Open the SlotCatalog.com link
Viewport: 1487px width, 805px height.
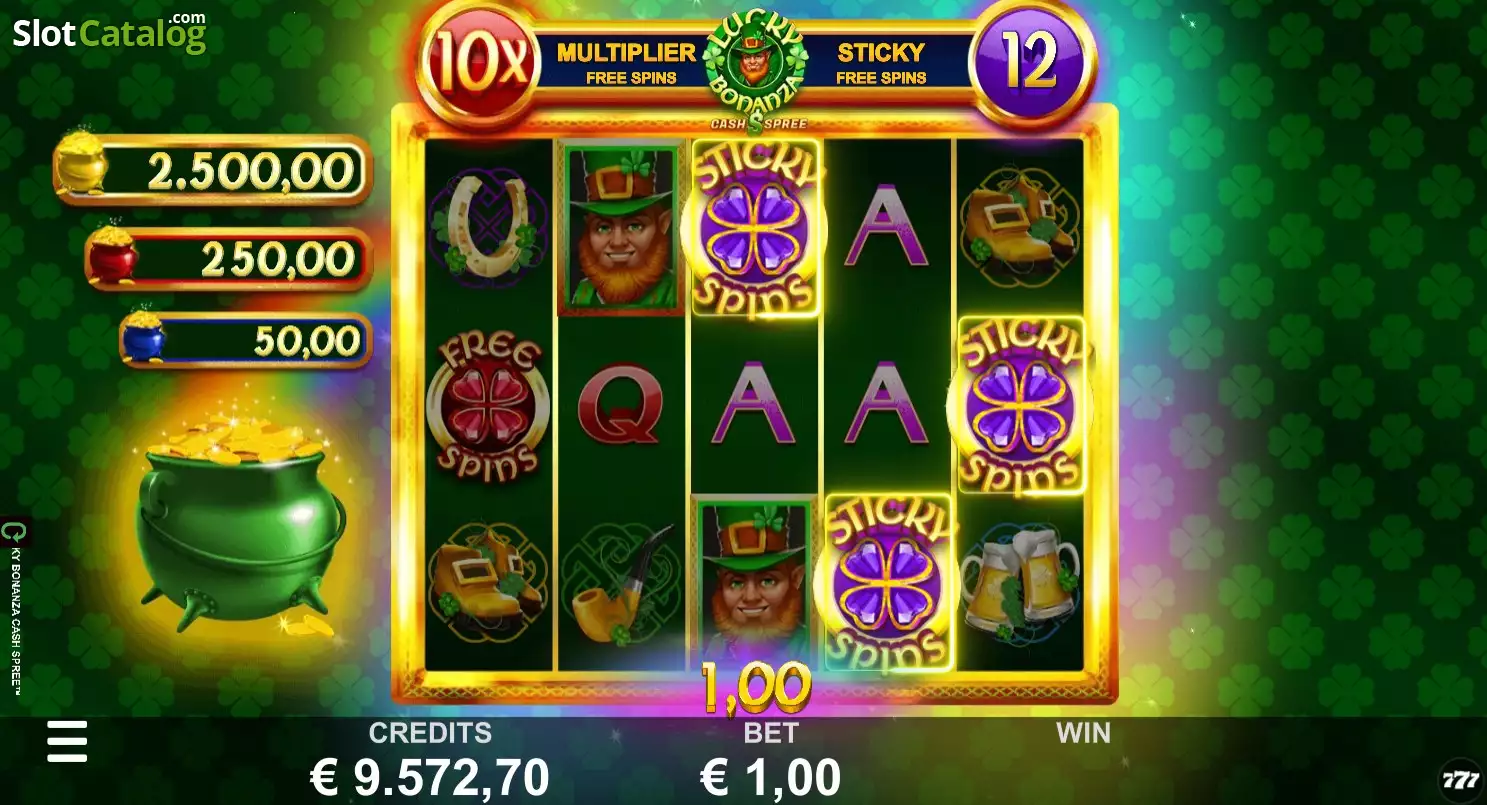tap(109, 33)
